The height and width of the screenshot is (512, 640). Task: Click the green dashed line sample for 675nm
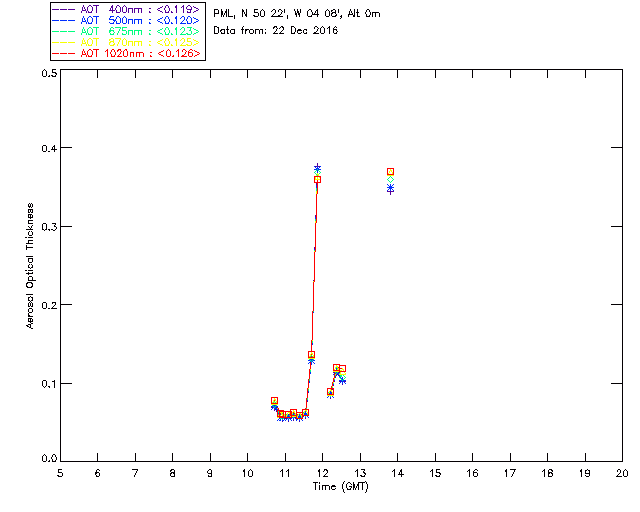click(64, 31)
